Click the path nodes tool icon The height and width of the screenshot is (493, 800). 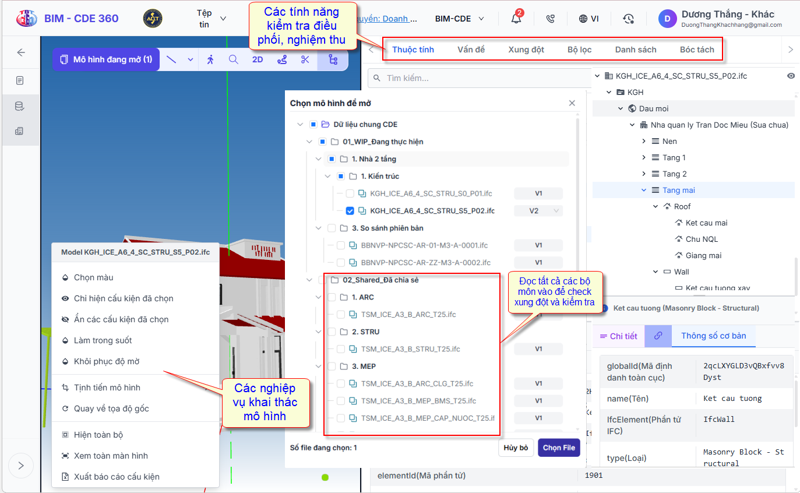pos(282,60)
